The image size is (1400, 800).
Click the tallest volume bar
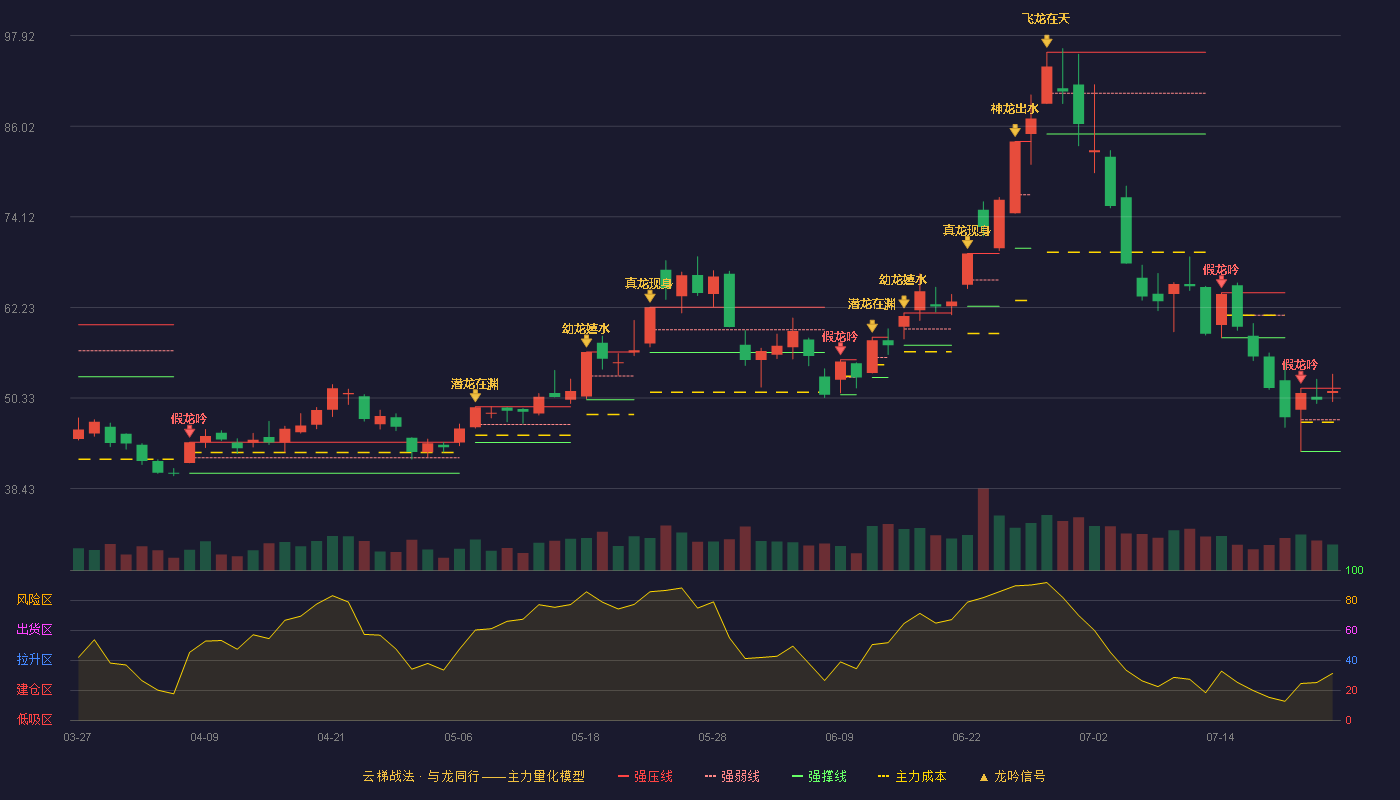[x=983, y=529]
